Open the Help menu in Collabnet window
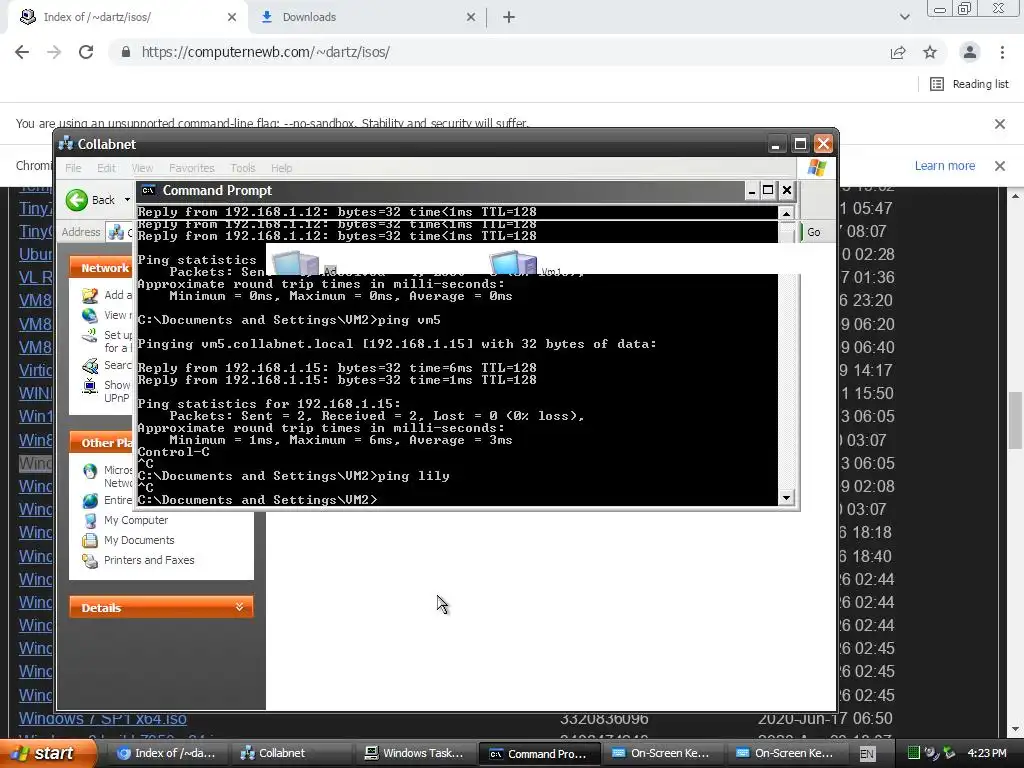The image size is (1024, 768). 281,168
